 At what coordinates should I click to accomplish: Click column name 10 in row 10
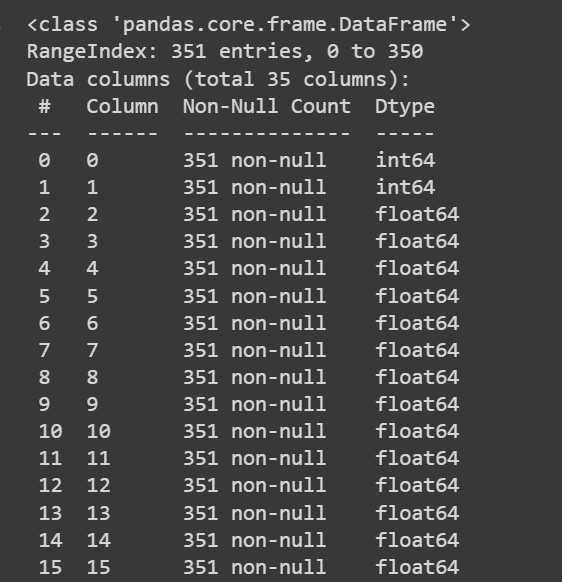pos(99,431)
